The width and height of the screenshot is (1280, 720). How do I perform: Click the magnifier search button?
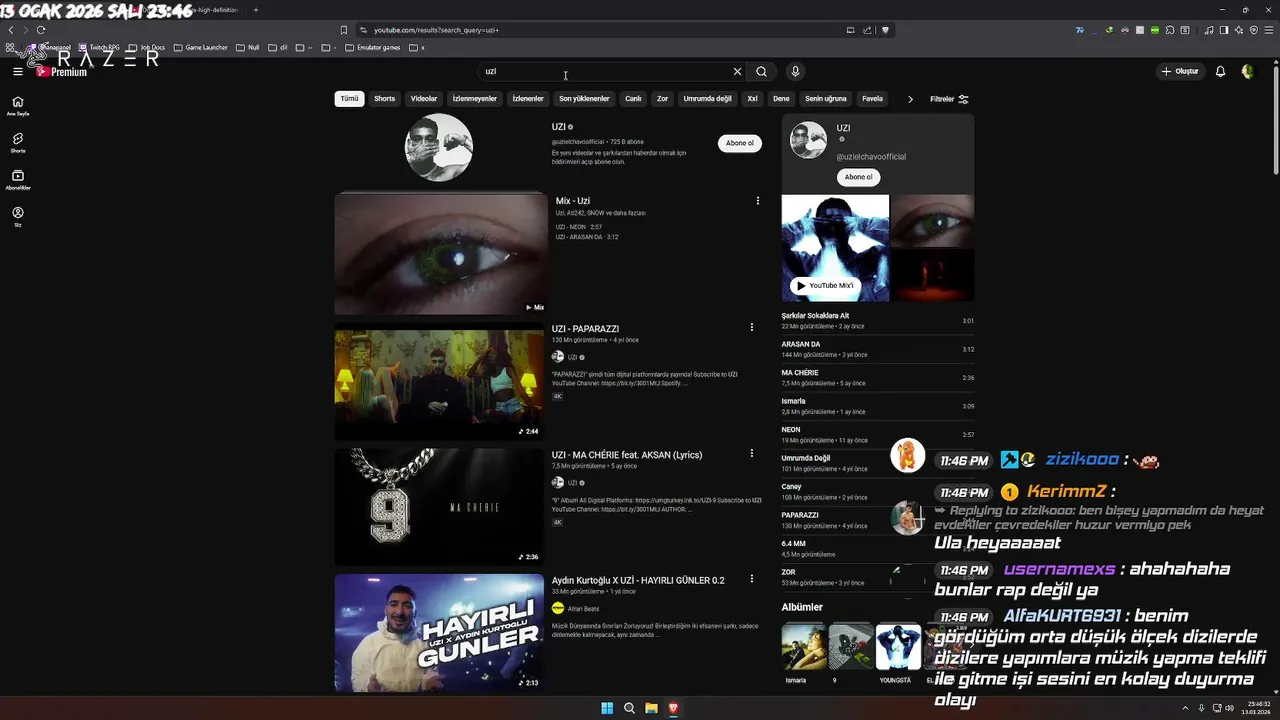[761, 71]
